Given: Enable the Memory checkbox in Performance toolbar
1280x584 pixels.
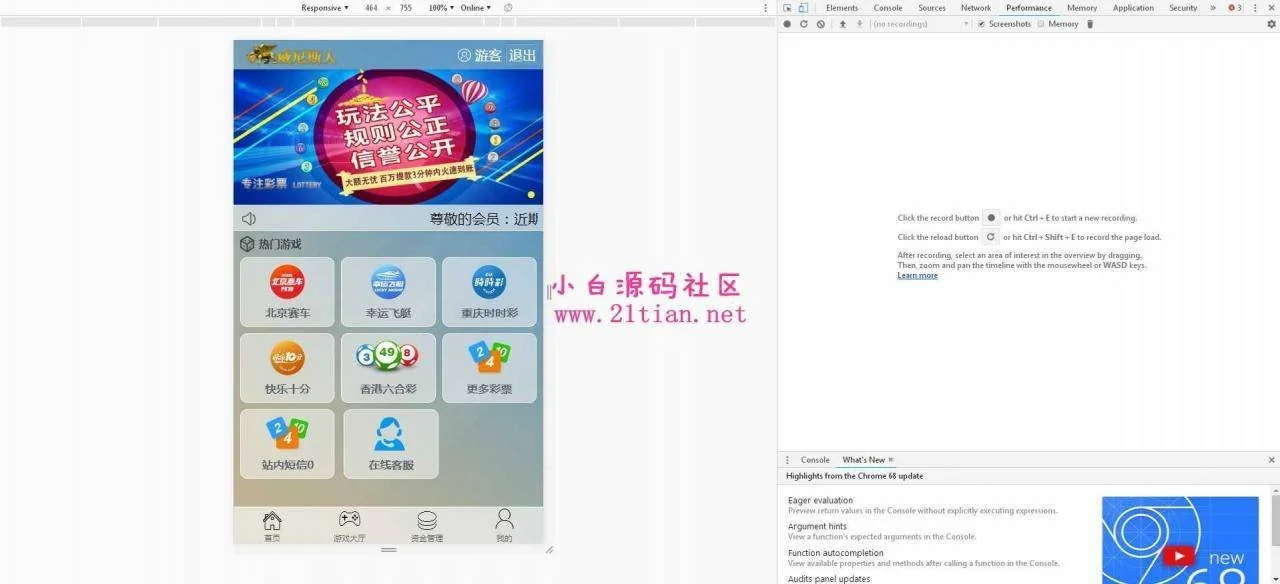Looking at the screenshot, I should click(x=1041, y=24).
